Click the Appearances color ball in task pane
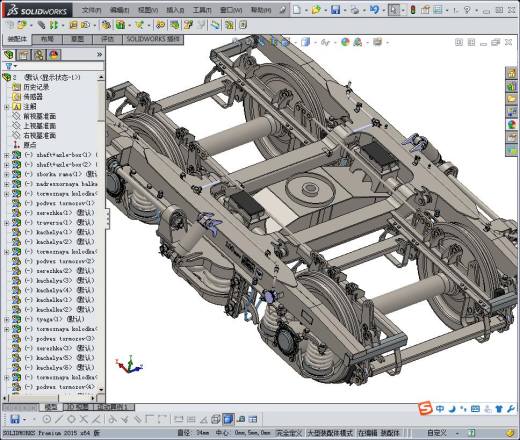This screenshot has height=440, width=520. pos(511,125)
